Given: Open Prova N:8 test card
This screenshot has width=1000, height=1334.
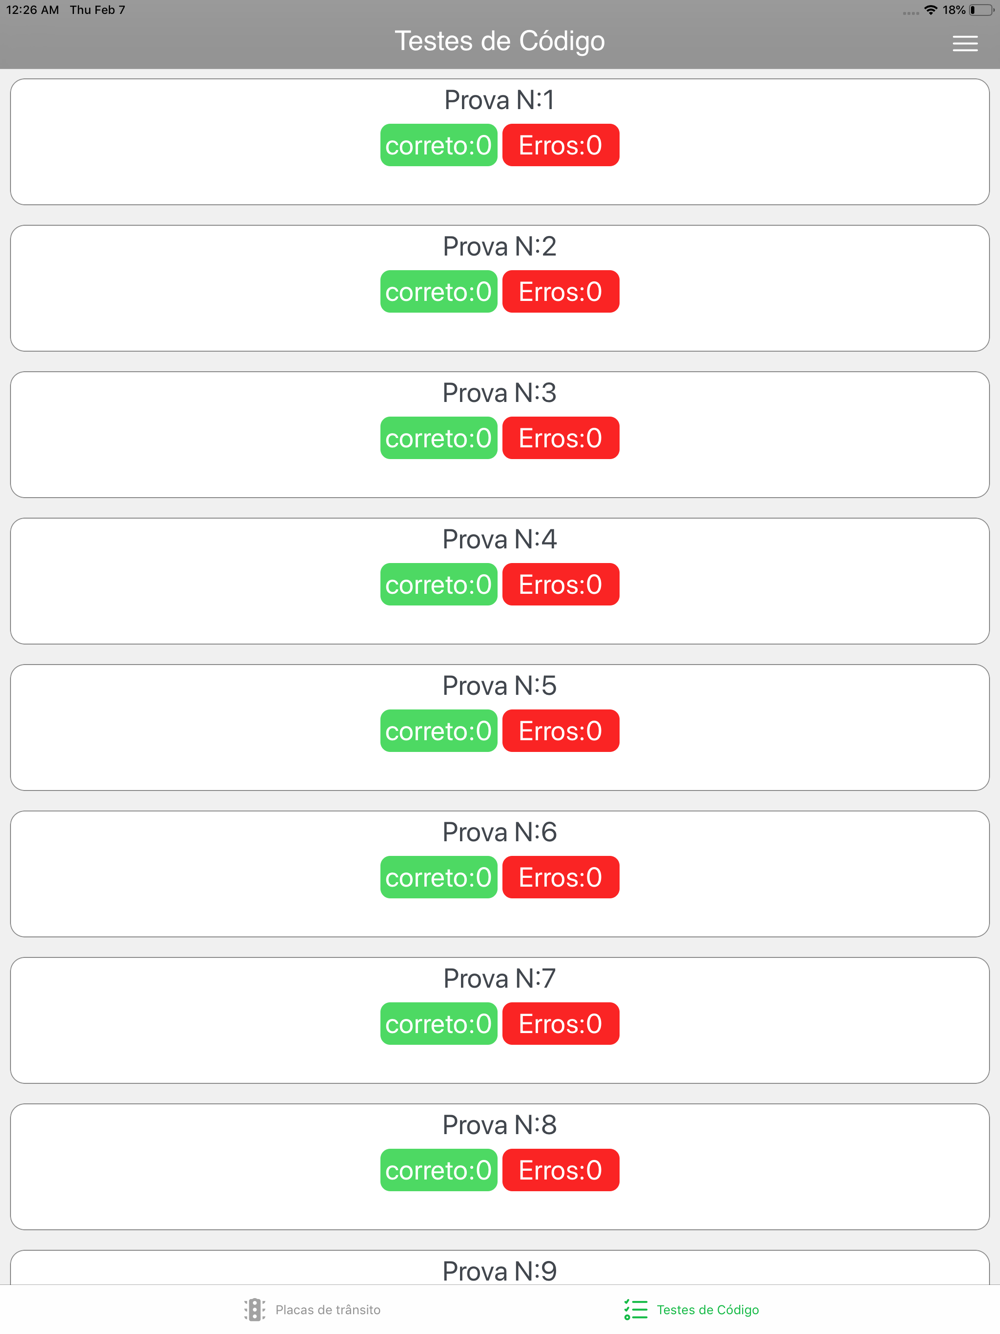Looking at the screenshot, I should click(x=500, y=1167).
